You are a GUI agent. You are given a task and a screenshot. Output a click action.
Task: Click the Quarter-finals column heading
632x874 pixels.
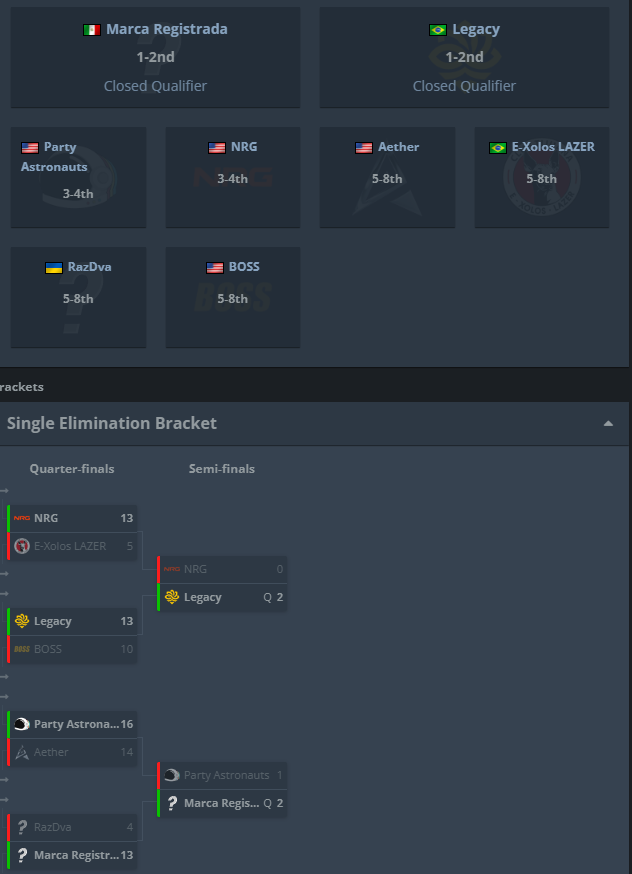pyautogui.click(x=72, y=469)
